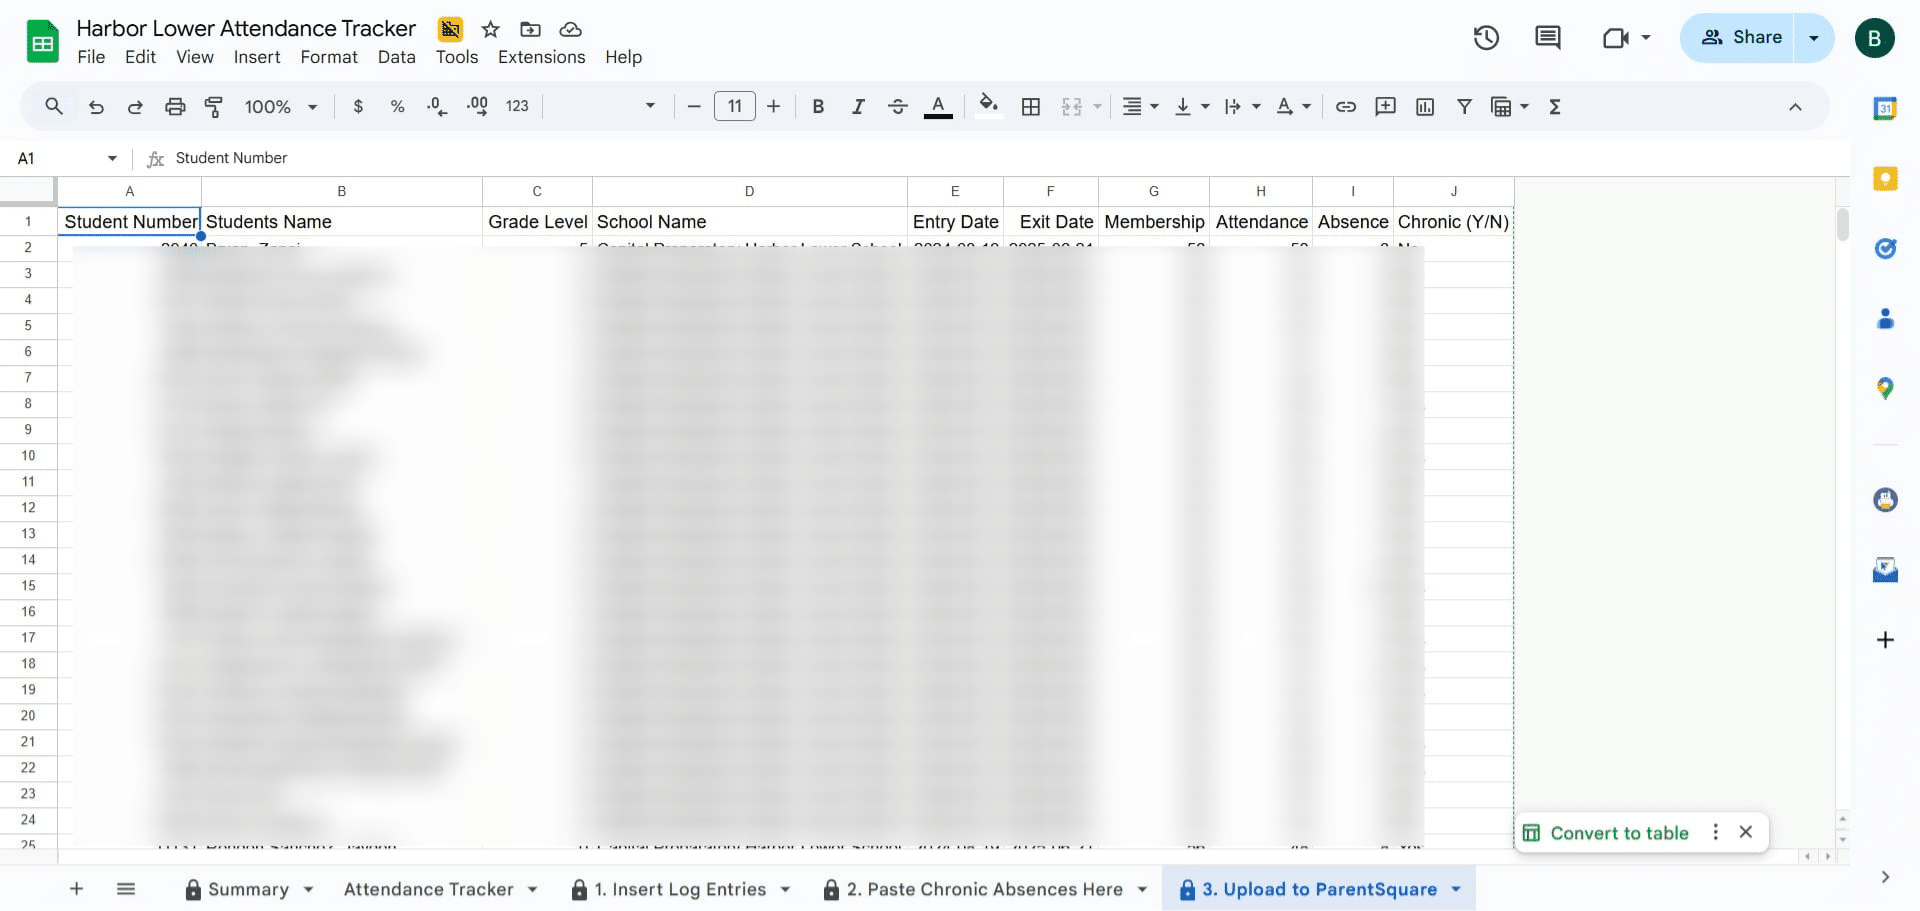This screenshot has width=1920, height=911.
Task: Open the Borders tool
Action: point(1031,106)
